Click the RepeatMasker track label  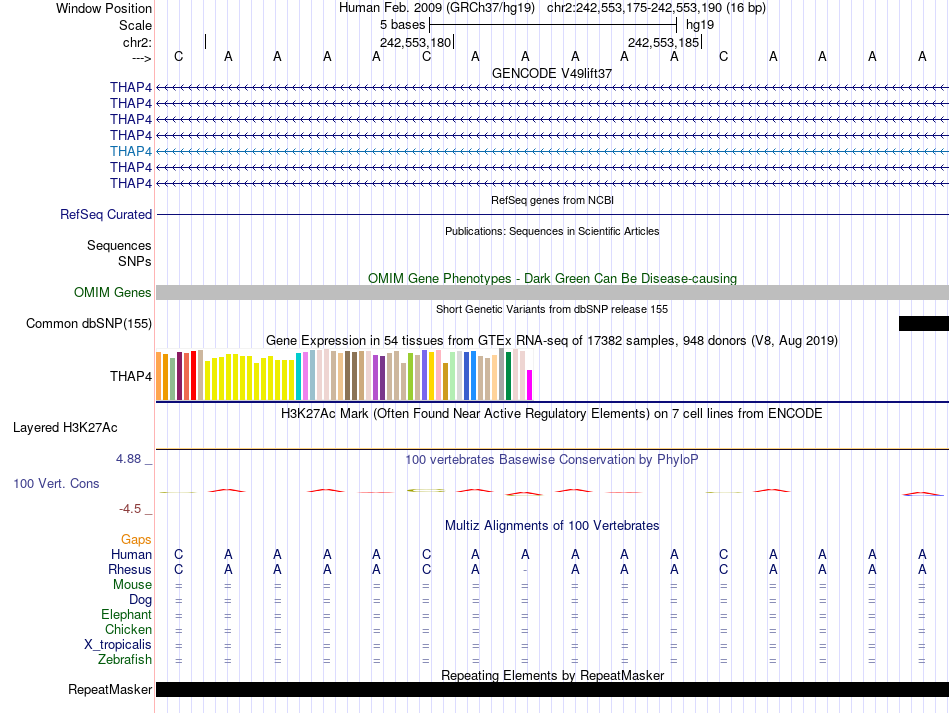110,690
